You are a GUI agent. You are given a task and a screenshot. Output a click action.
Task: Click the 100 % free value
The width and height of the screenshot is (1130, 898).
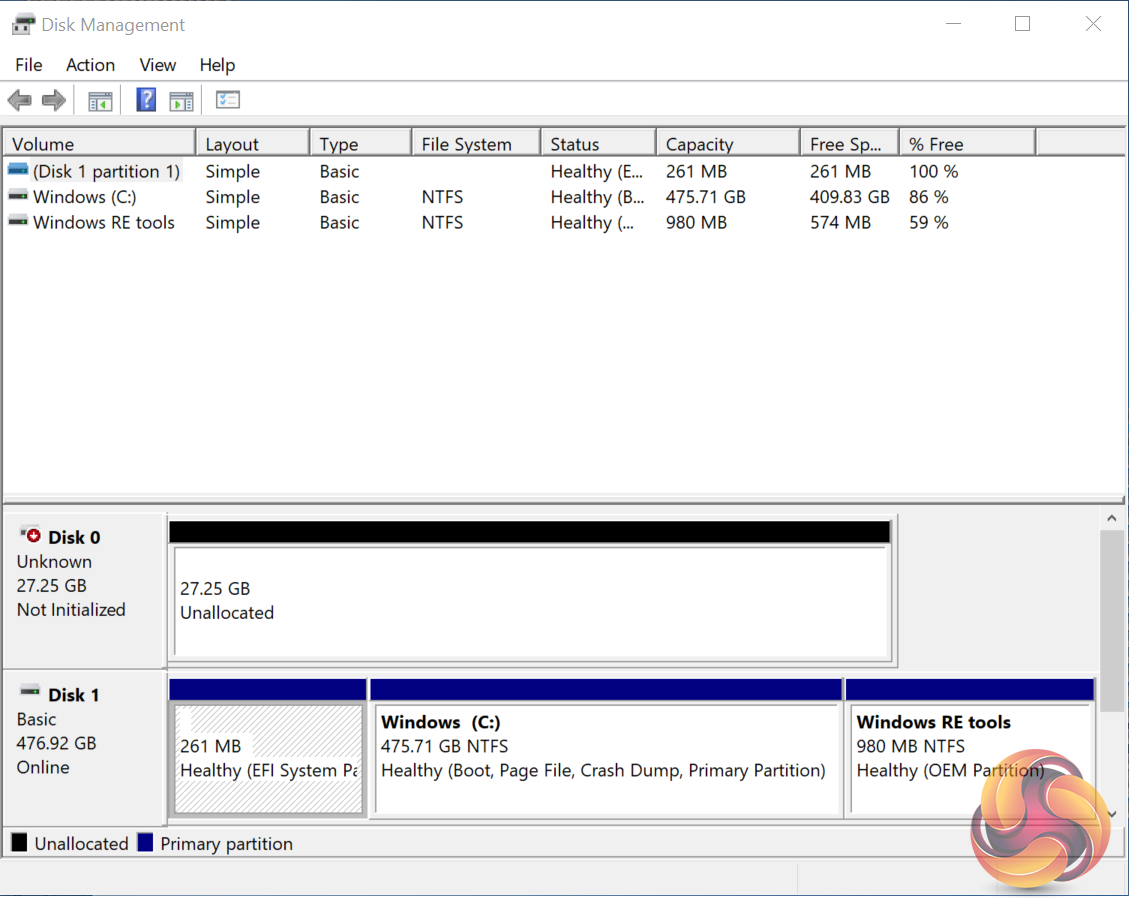[x=933, y=172]
